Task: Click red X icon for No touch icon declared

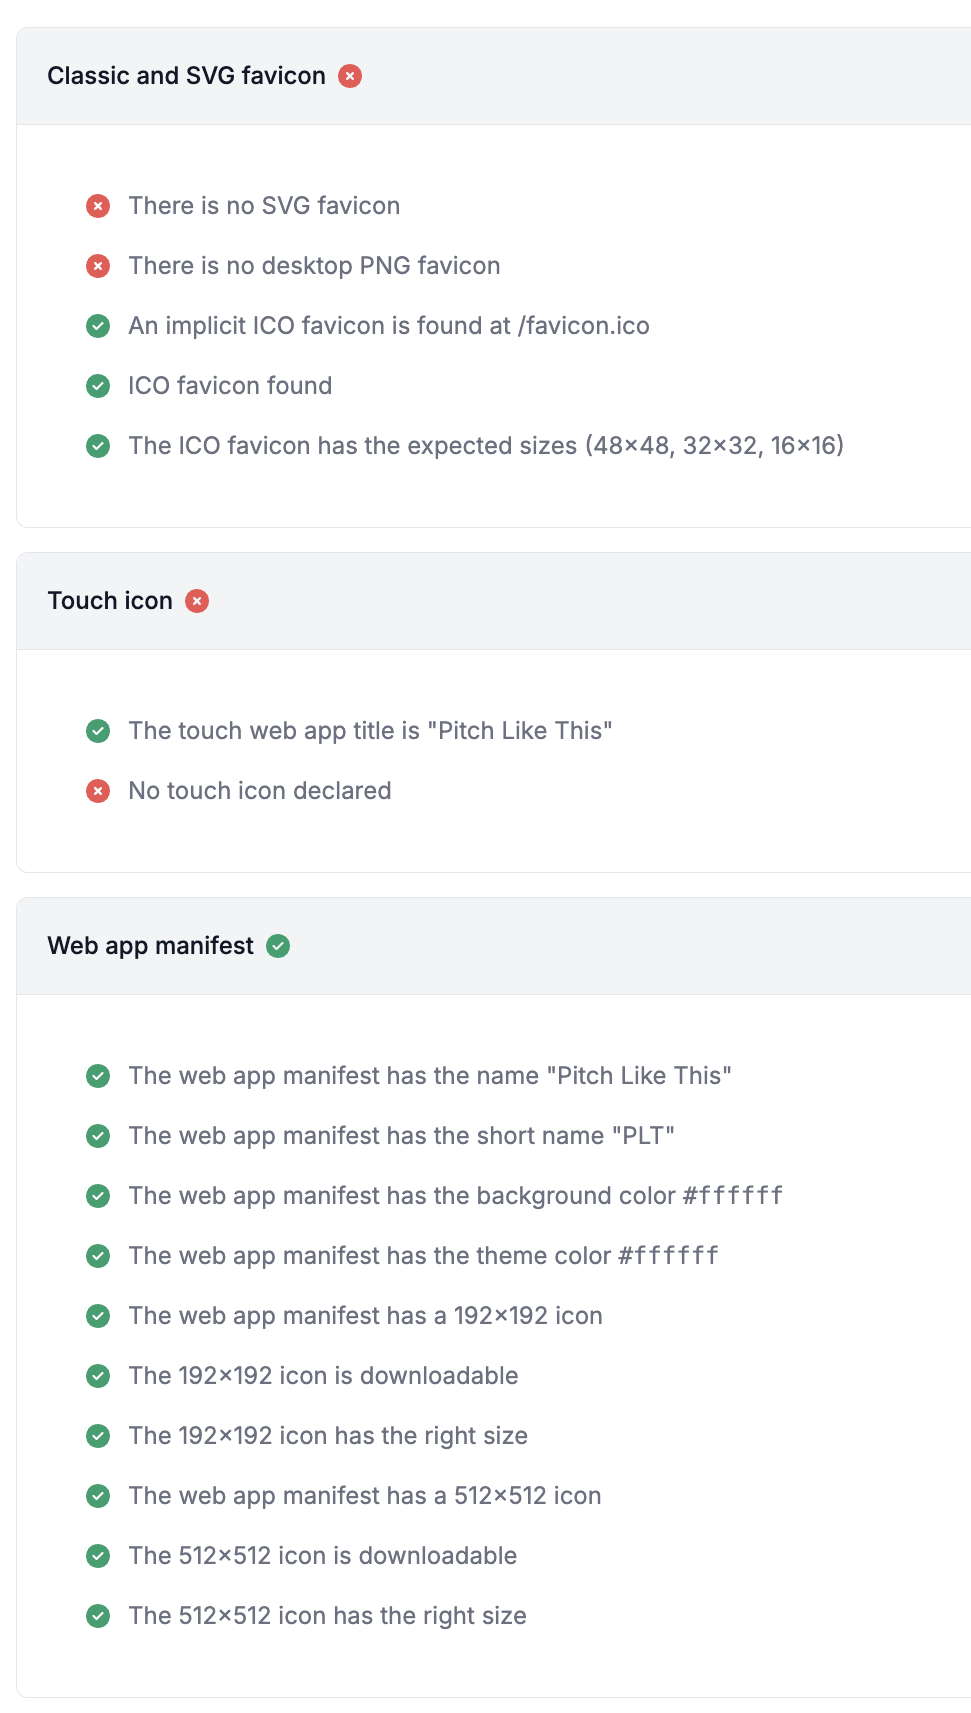Action: click(98, 791)
